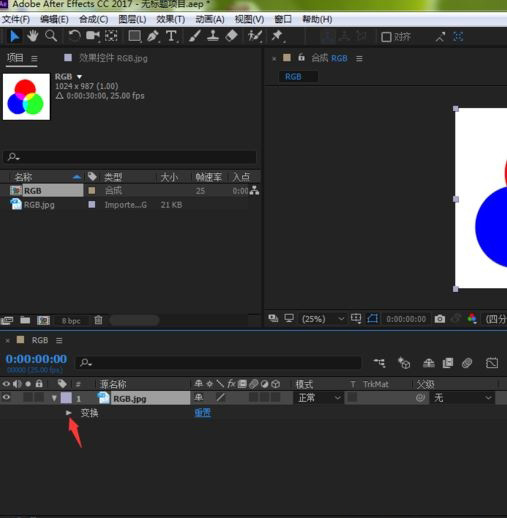
Task: Open the 25% magnification dropdown
Action: [323, 319]
